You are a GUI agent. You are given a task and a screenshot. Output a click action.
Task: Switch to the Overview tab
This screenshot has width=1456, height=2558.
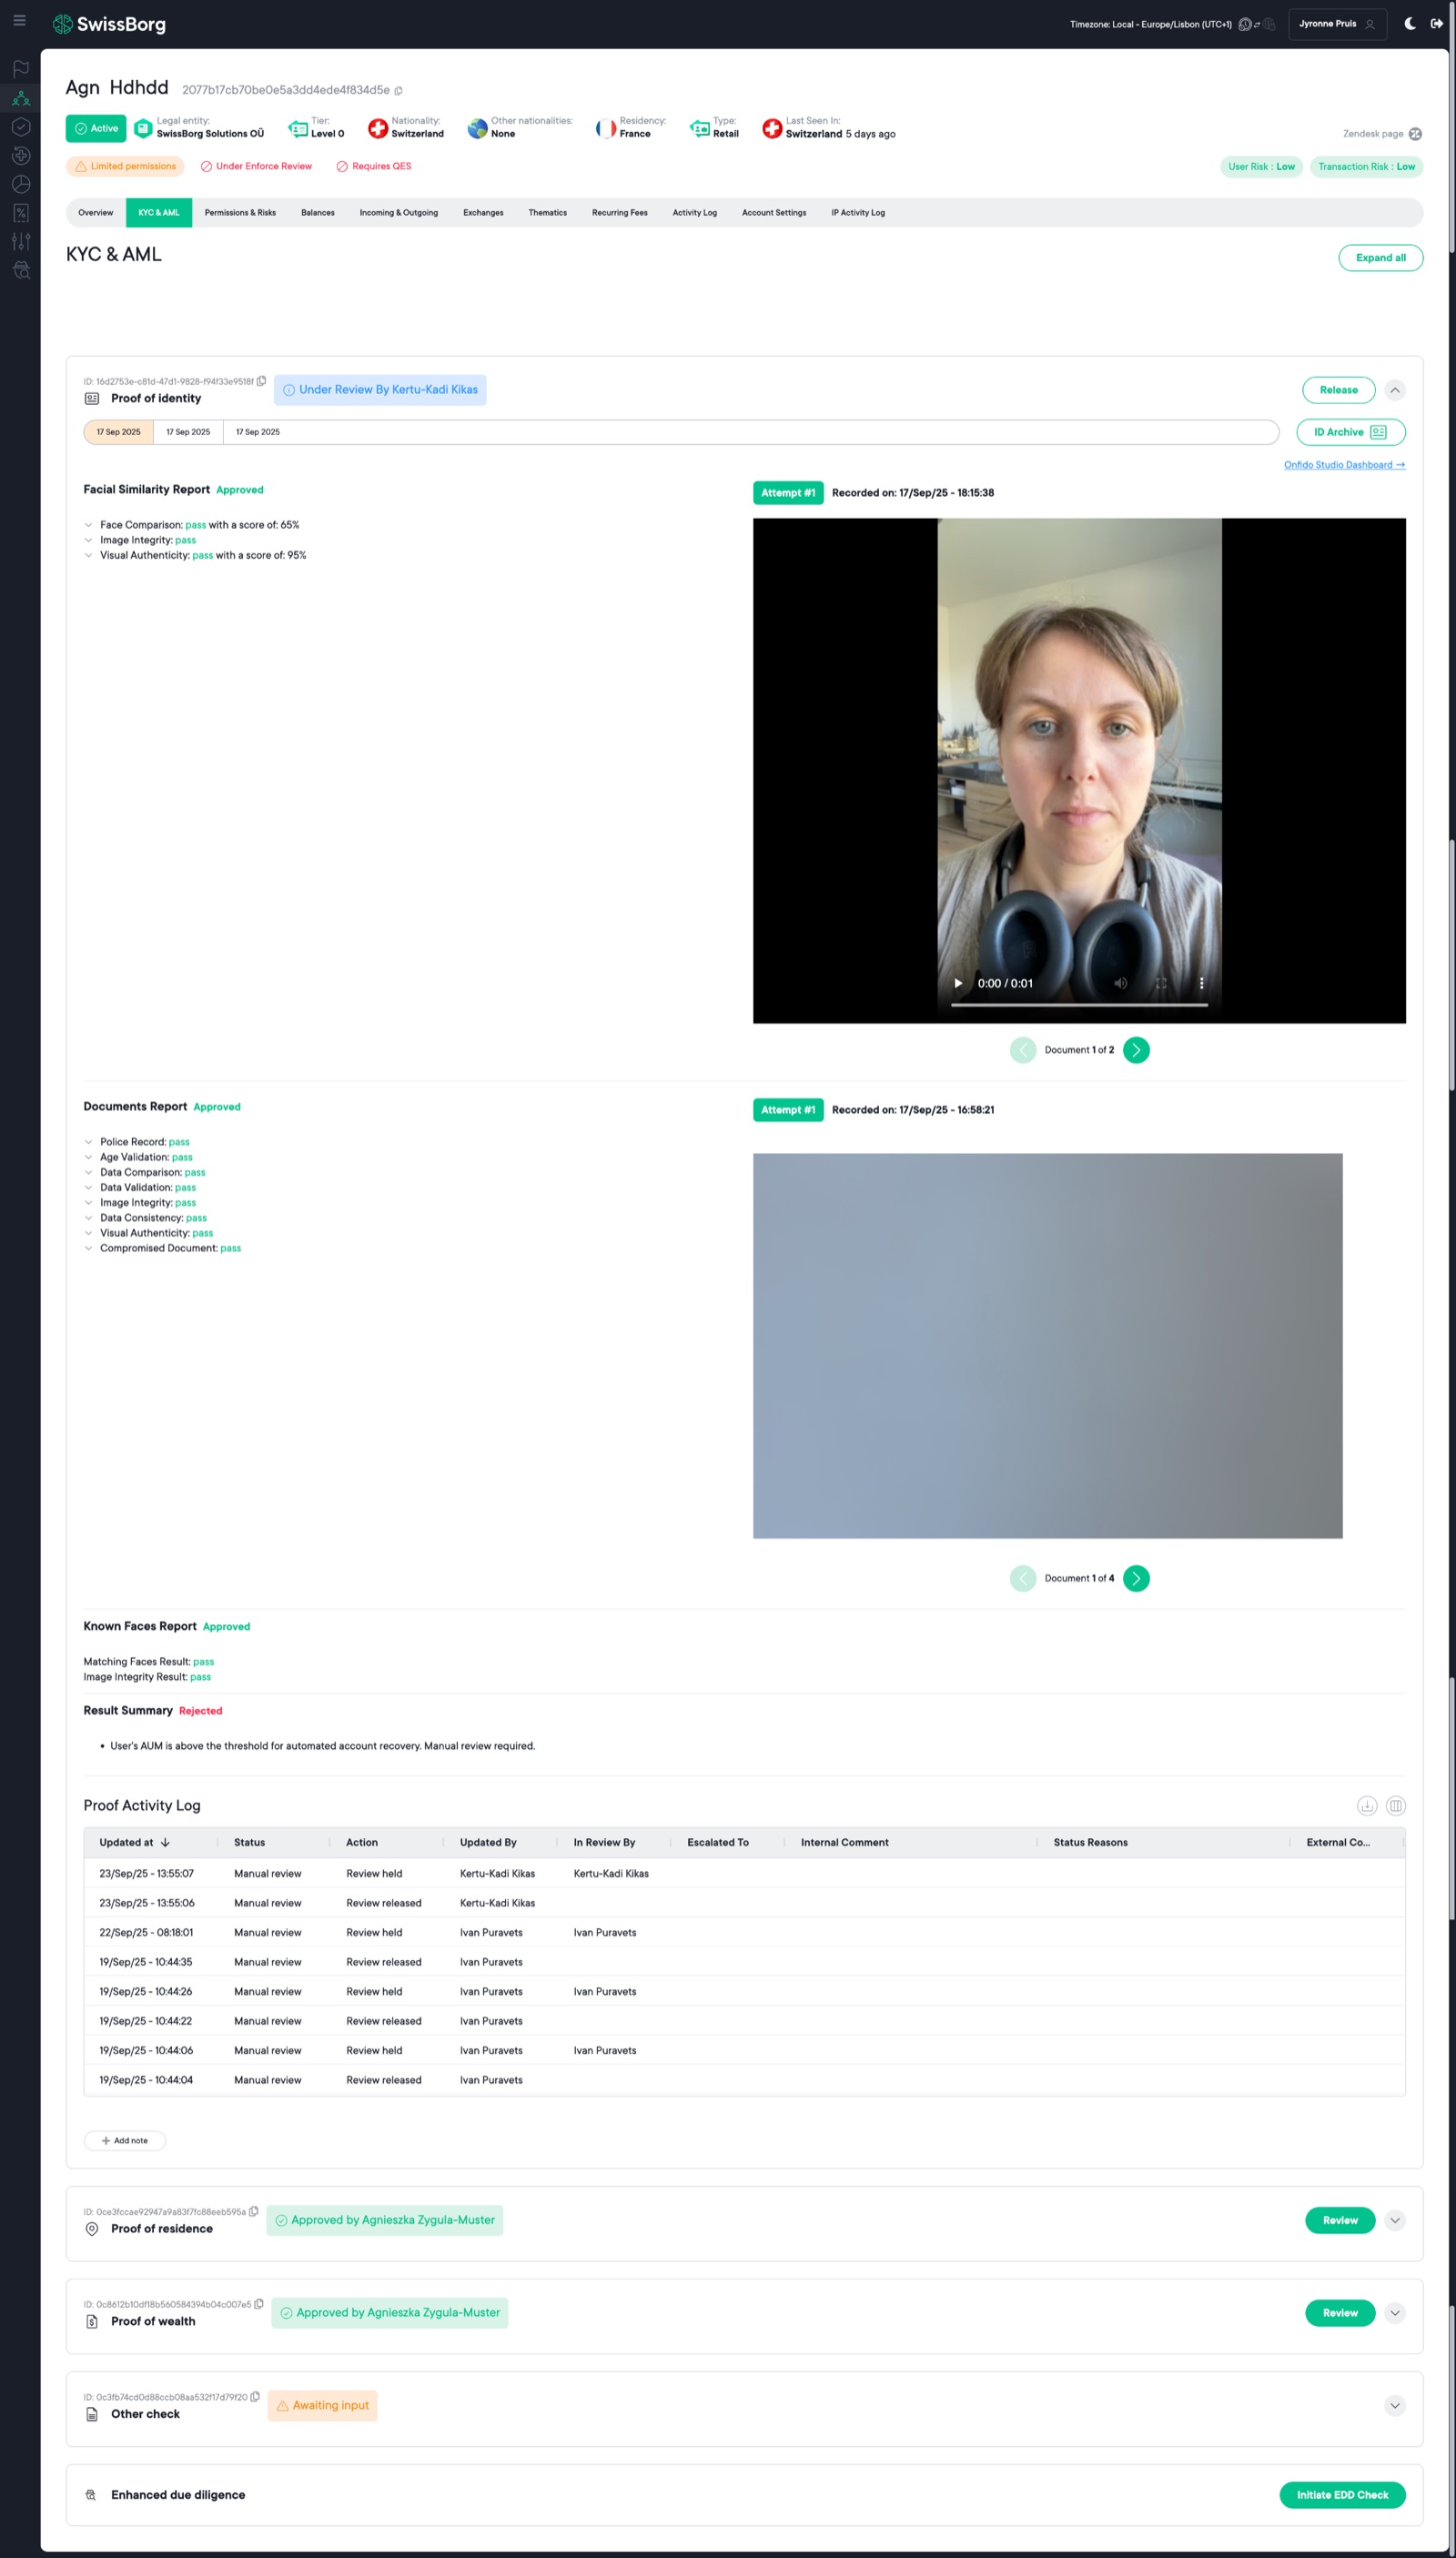96,213
